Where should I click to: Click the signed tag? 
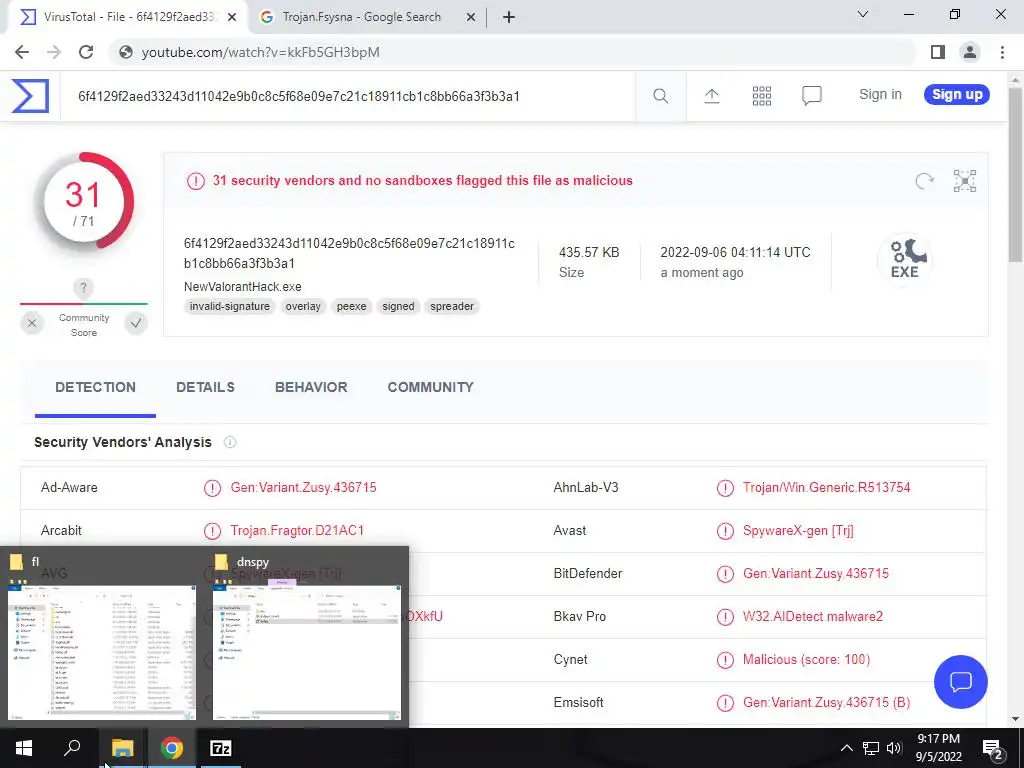coord(398,306)
